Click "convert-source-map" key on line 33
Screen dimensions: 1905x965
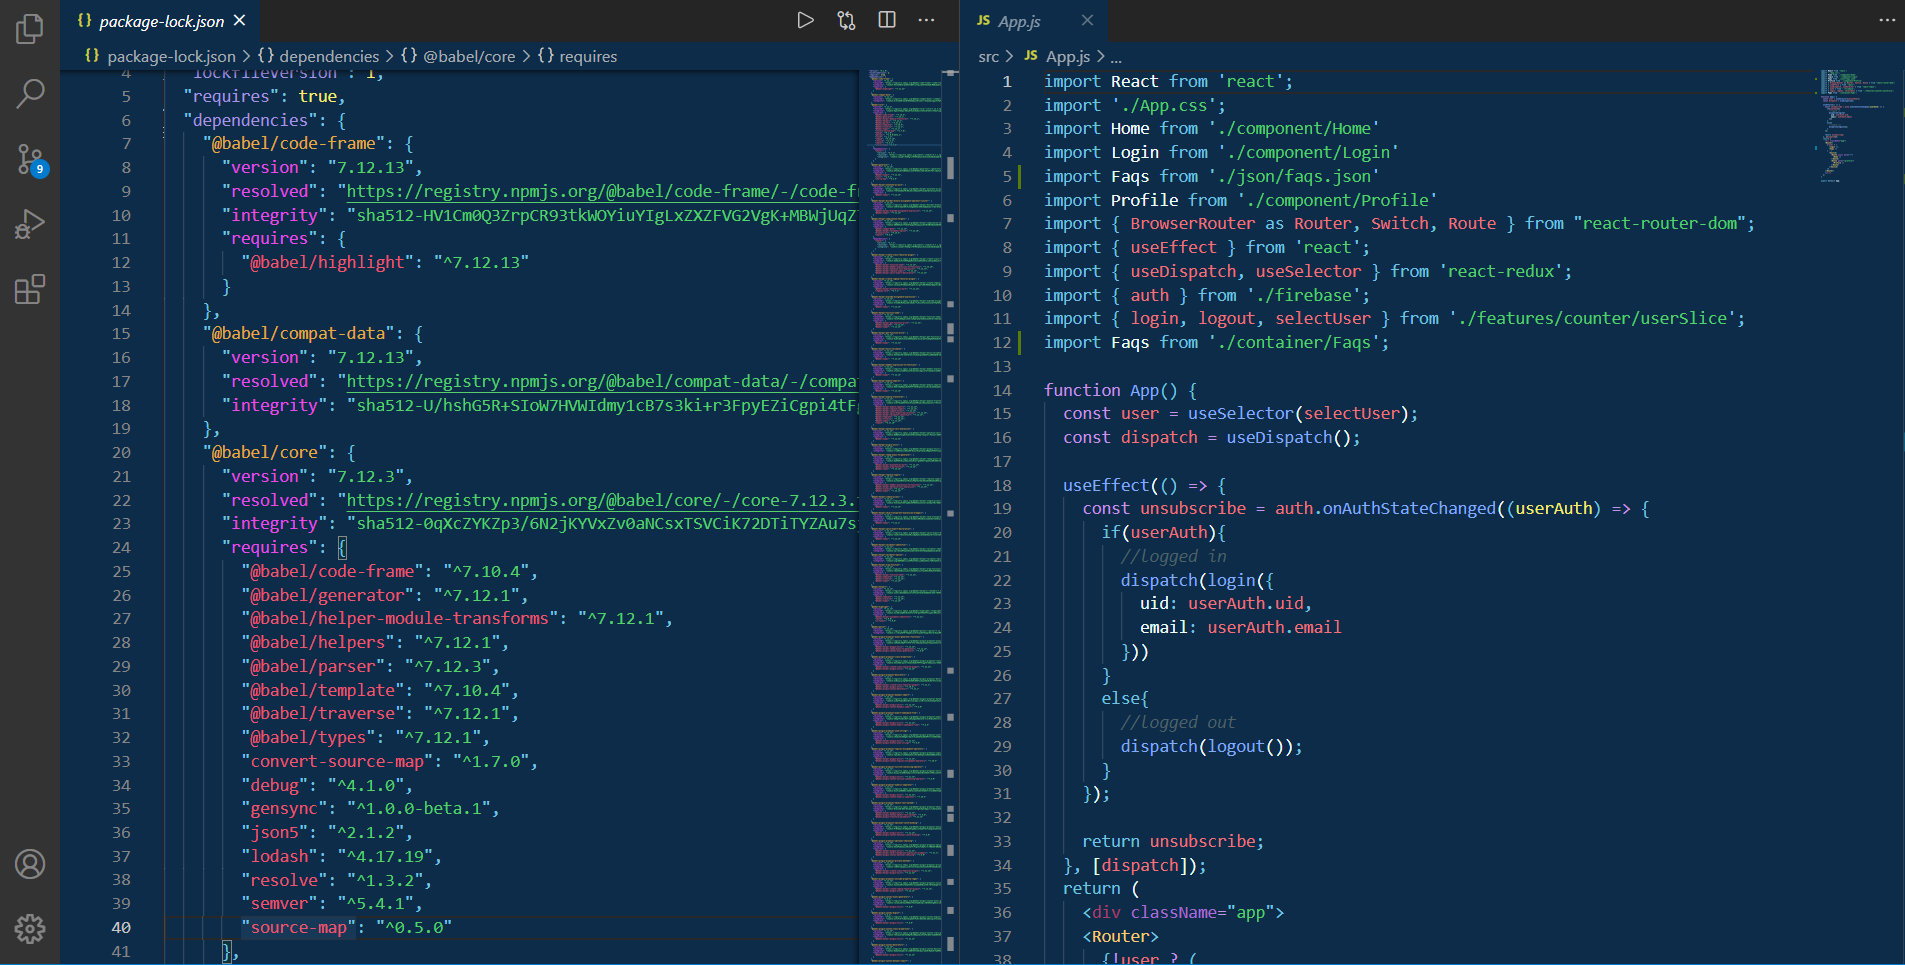(x=338, y=761)
